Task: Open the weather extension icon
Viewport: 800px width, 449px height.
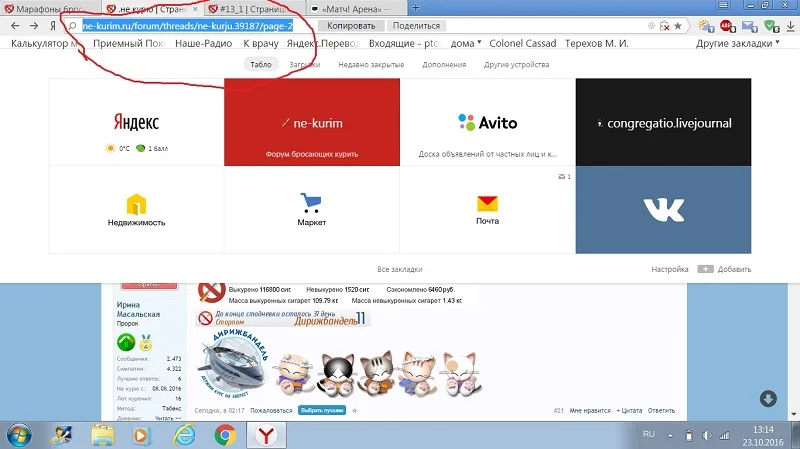Action: (706, 26)
